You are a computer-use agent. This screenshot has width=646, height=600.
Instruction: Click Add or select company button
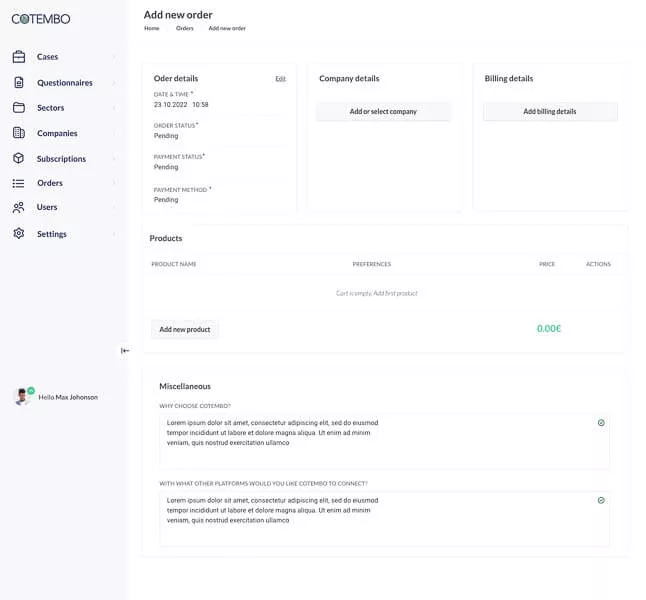383,112
